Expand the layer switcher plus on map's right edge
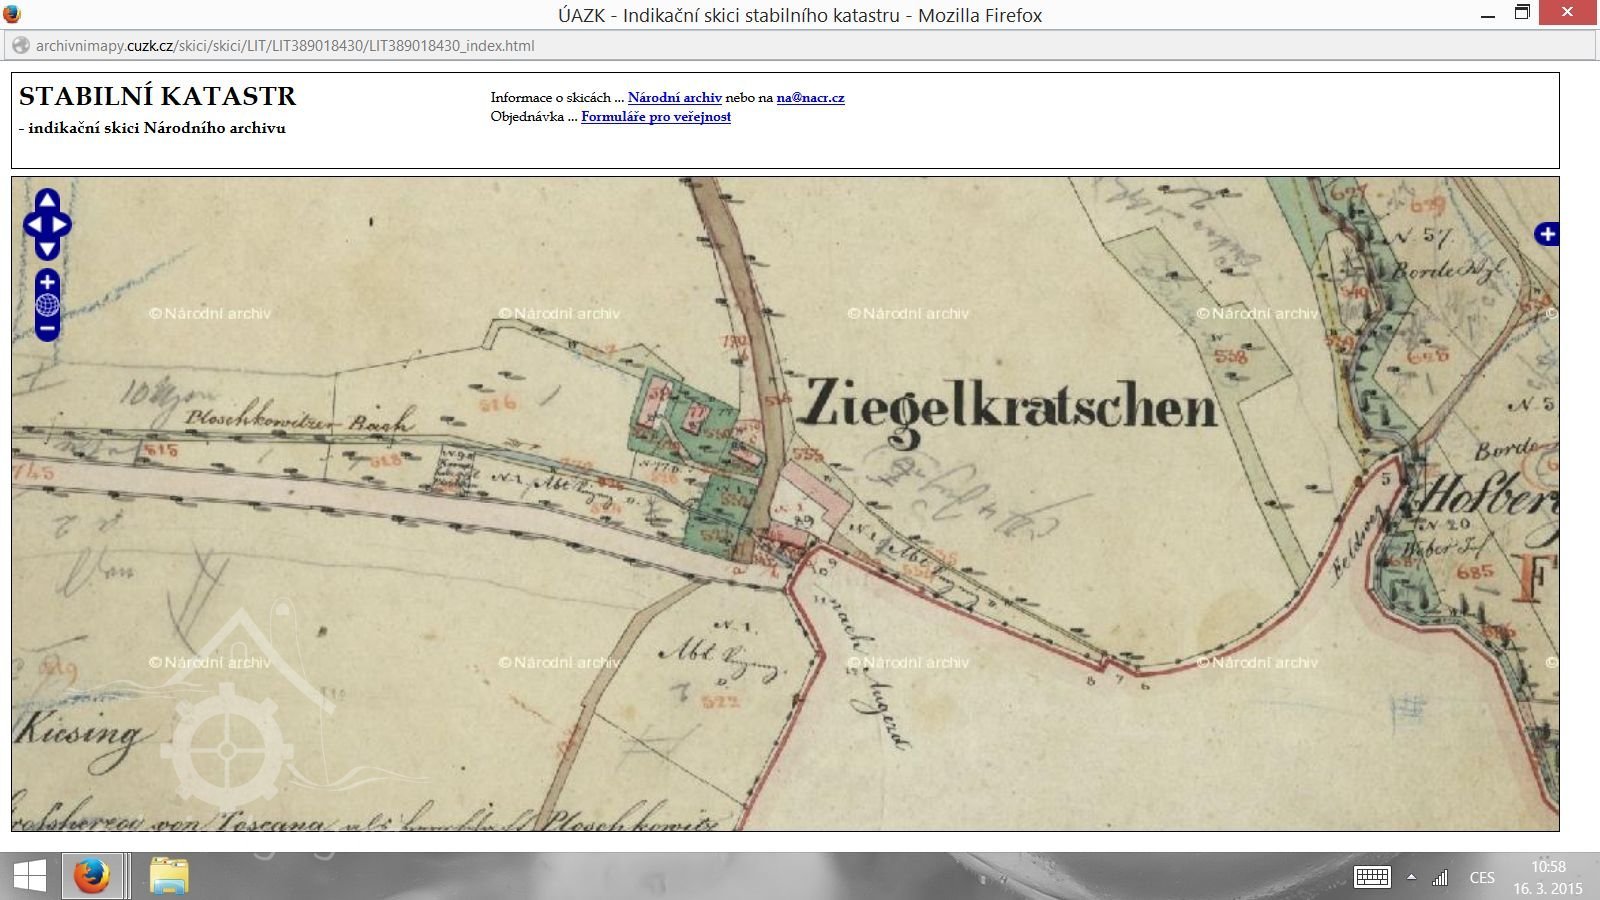Screen dimensions: 1600x900 pyautogui.click(x=1547, y=234)
